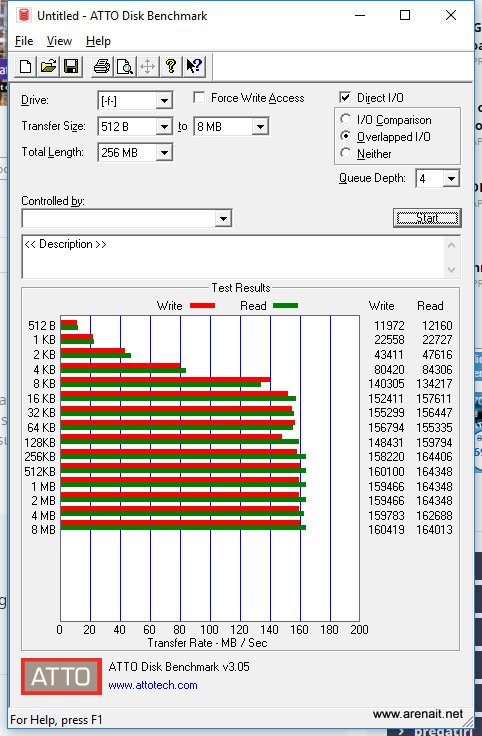Click the read value 164013
The height and width of the screenshot is (736, 482).
434,529
